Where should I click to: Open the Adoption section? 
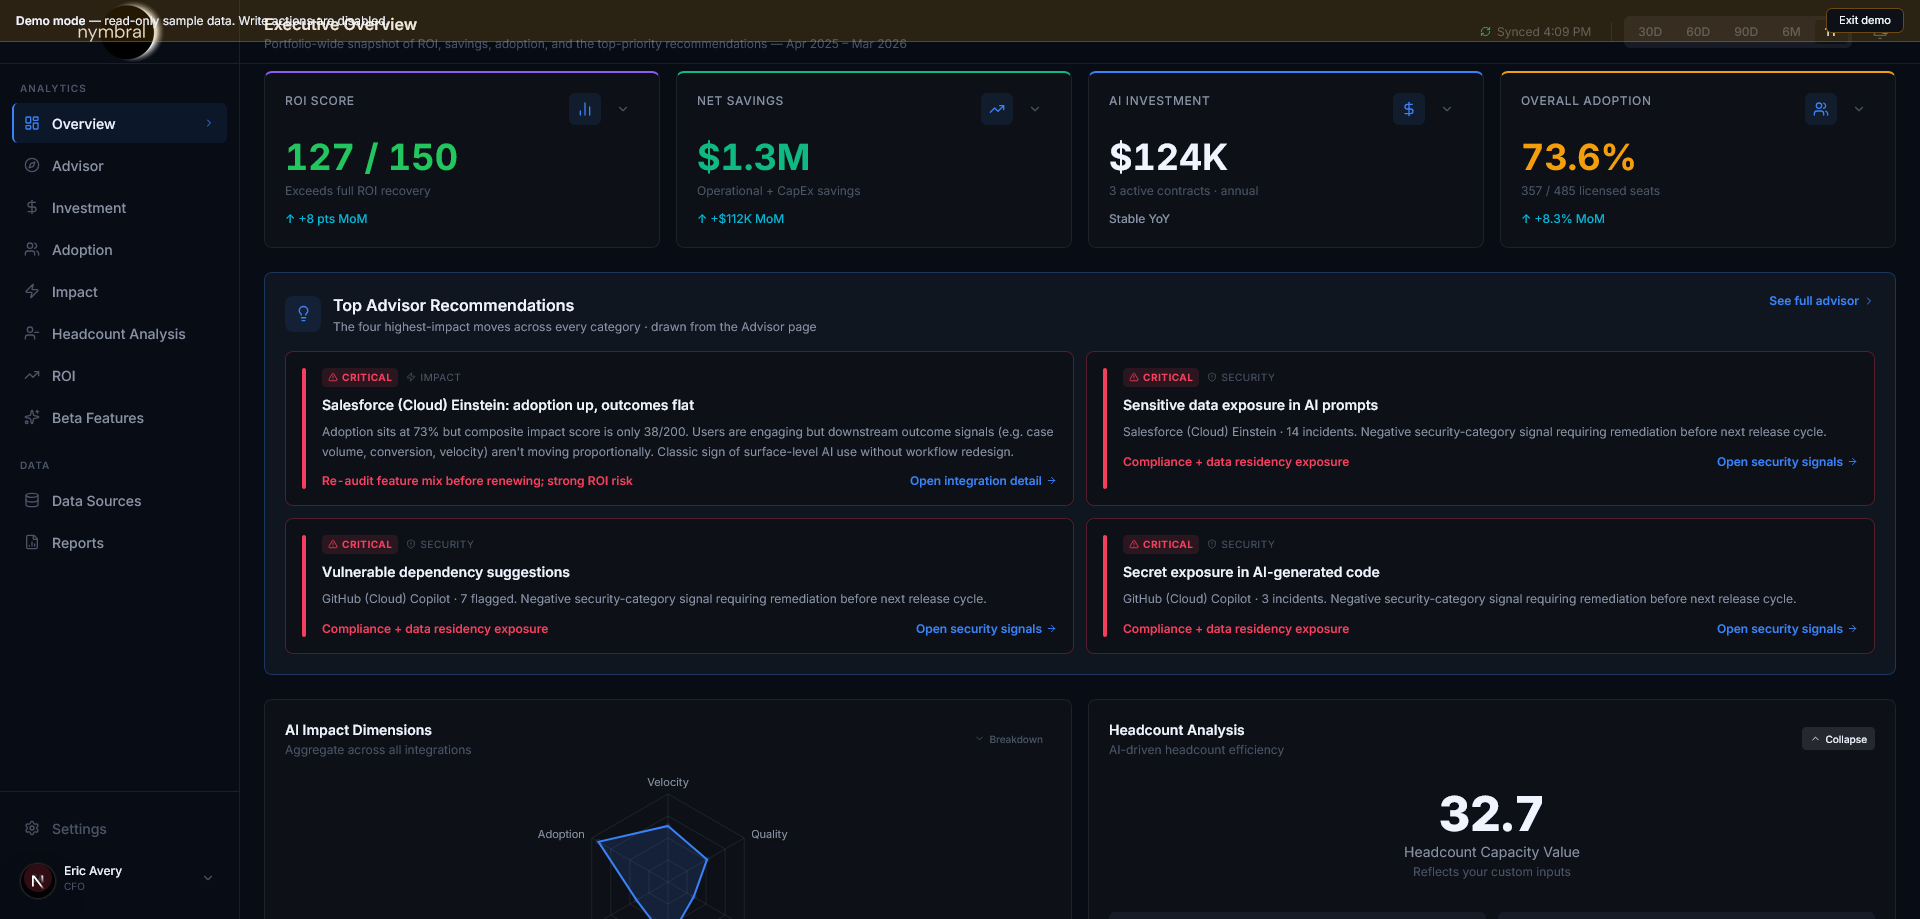[120, 249]
